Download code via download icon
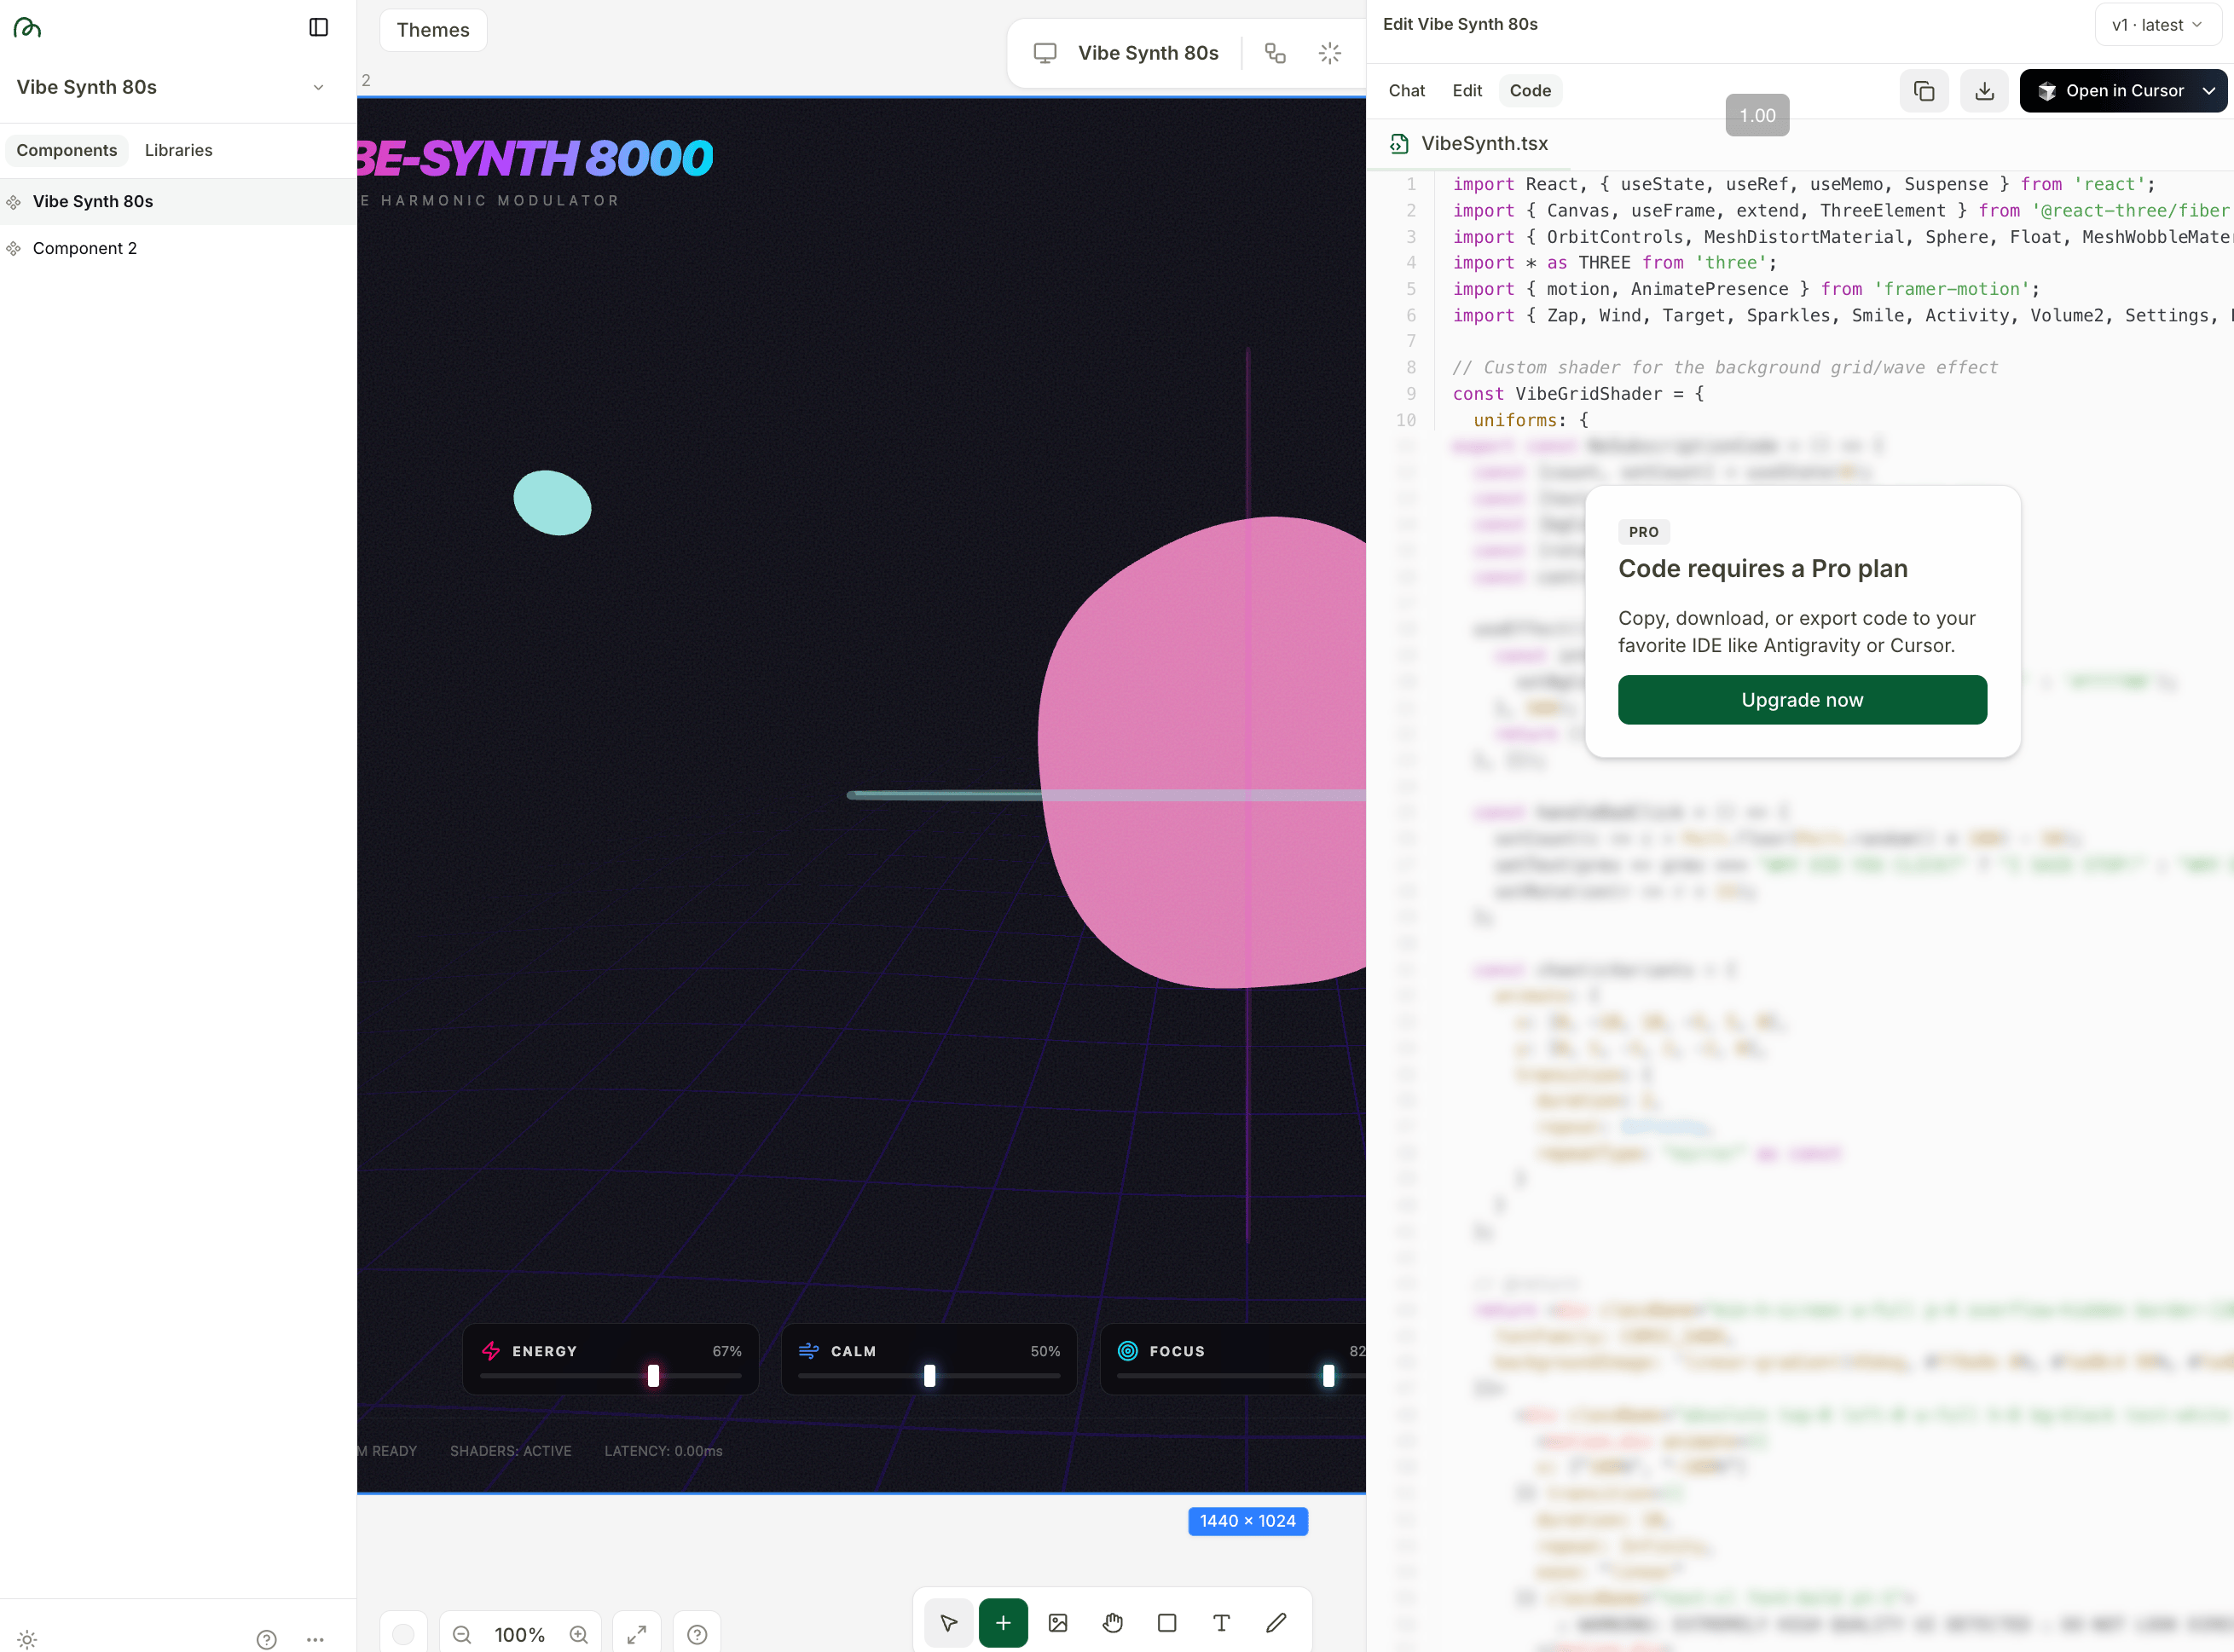Screen dimensions: 2234x1652 1984,91
